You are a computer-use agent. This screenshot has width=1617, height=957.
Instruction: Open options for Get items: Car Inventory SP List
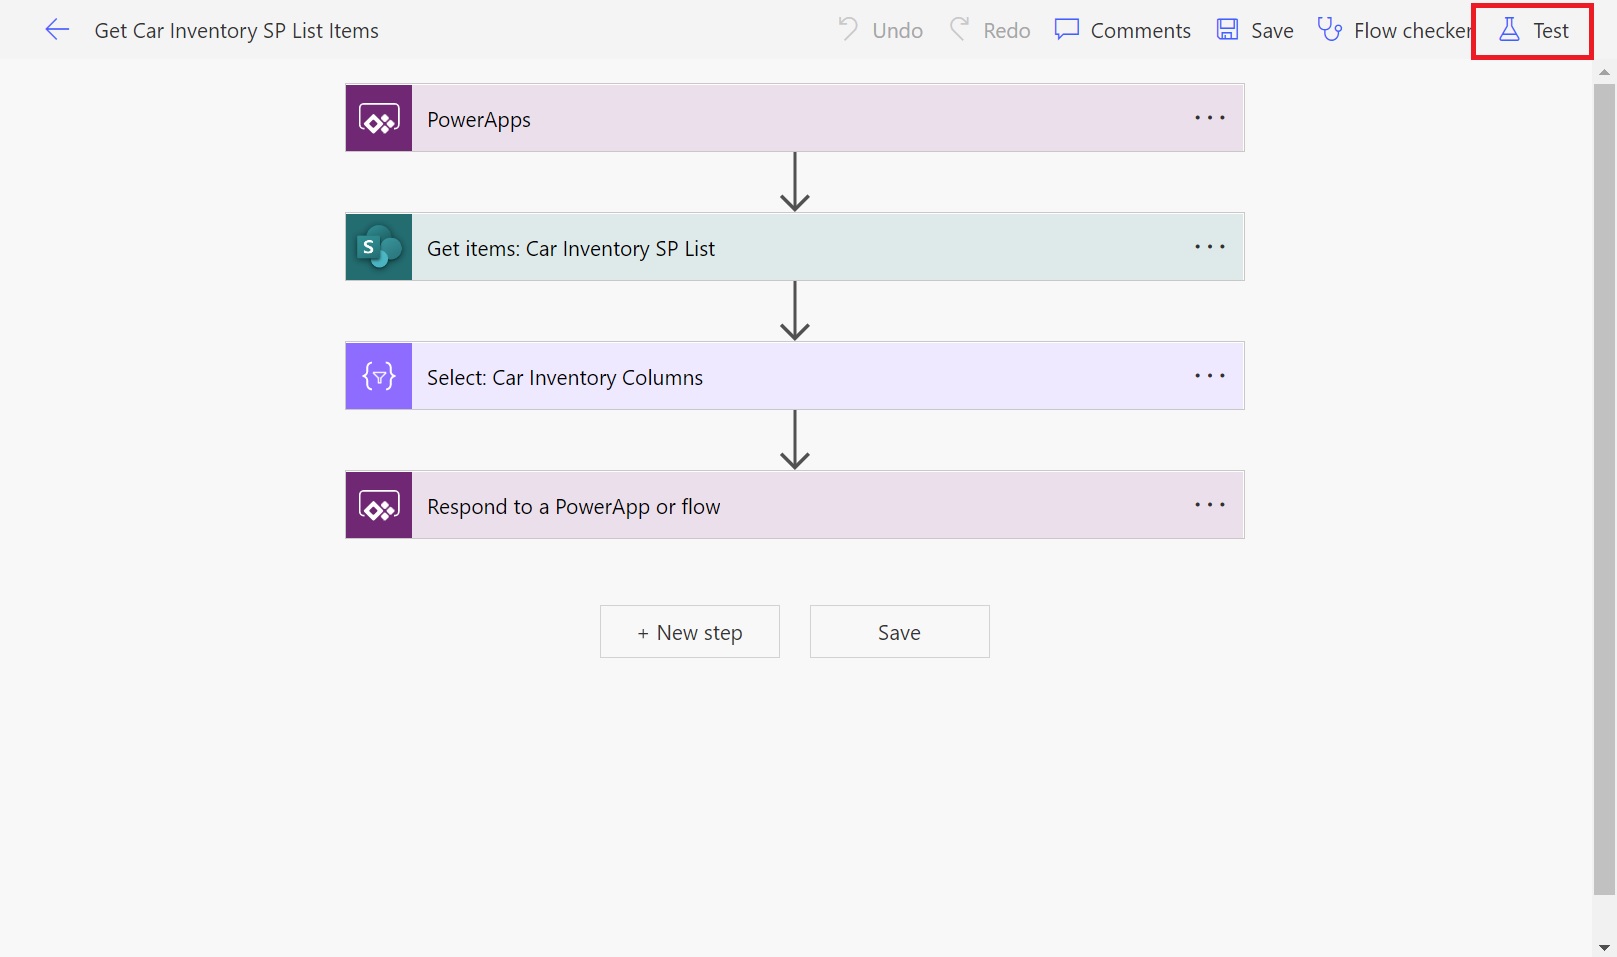coord(1209,247)
